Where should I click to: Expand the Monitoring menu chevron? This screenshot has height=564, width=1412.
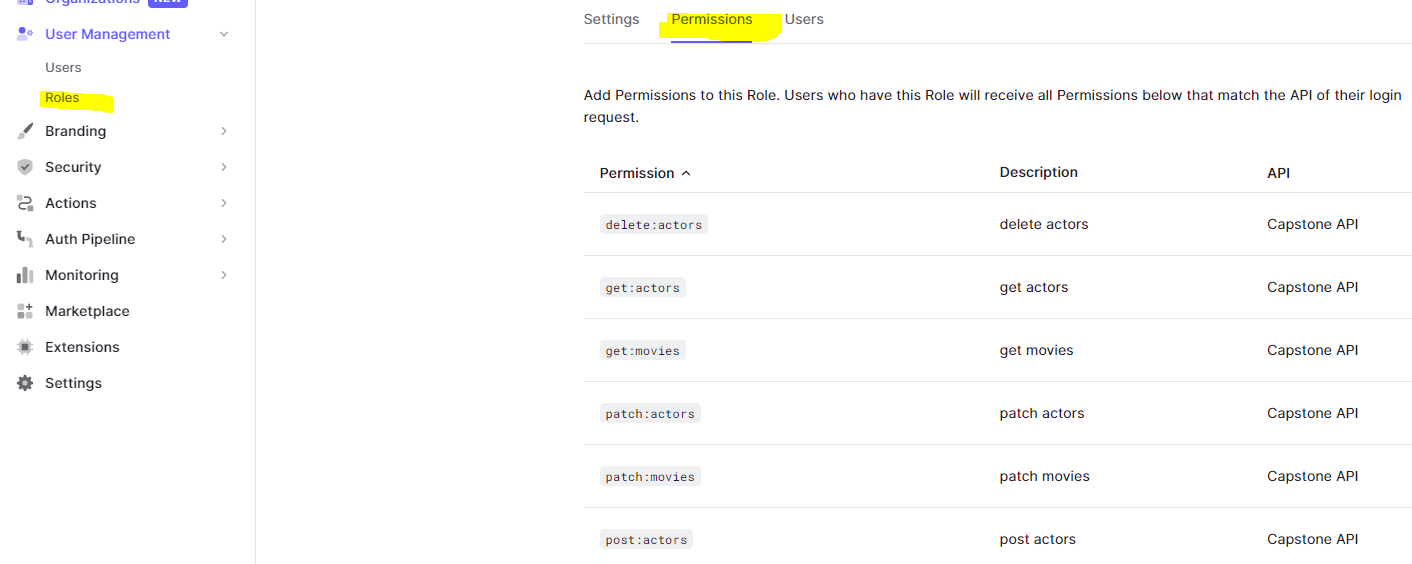(x=224, y=275)
